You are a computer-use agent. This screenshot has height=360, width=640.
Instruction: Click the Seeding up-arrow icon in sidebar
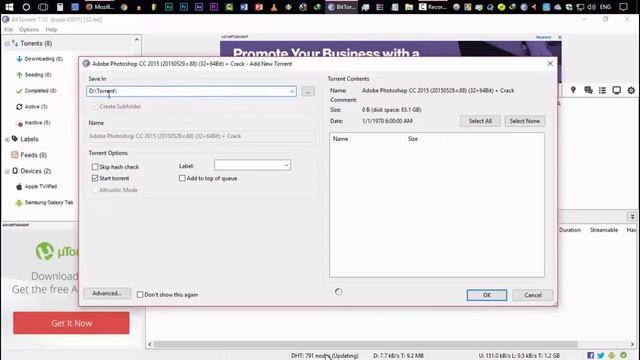[19, 75]
